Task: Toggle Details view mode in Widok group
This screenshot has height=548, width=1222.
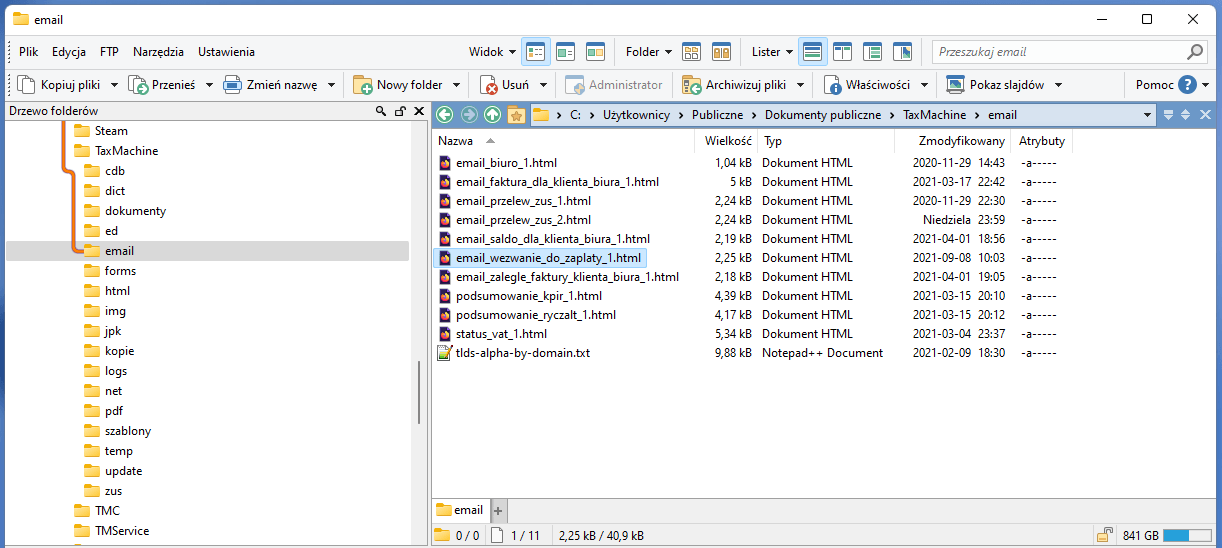Action: (x=536, y=52)
